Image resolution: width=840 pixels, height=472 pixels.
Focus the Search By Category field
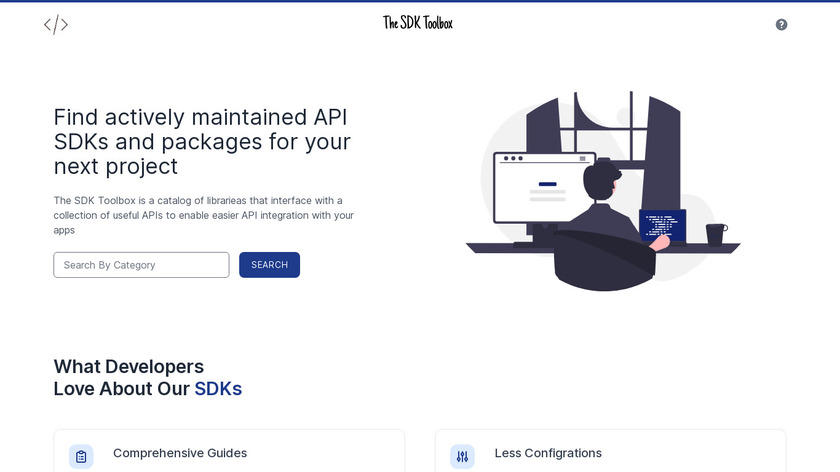tap(141, 265)
